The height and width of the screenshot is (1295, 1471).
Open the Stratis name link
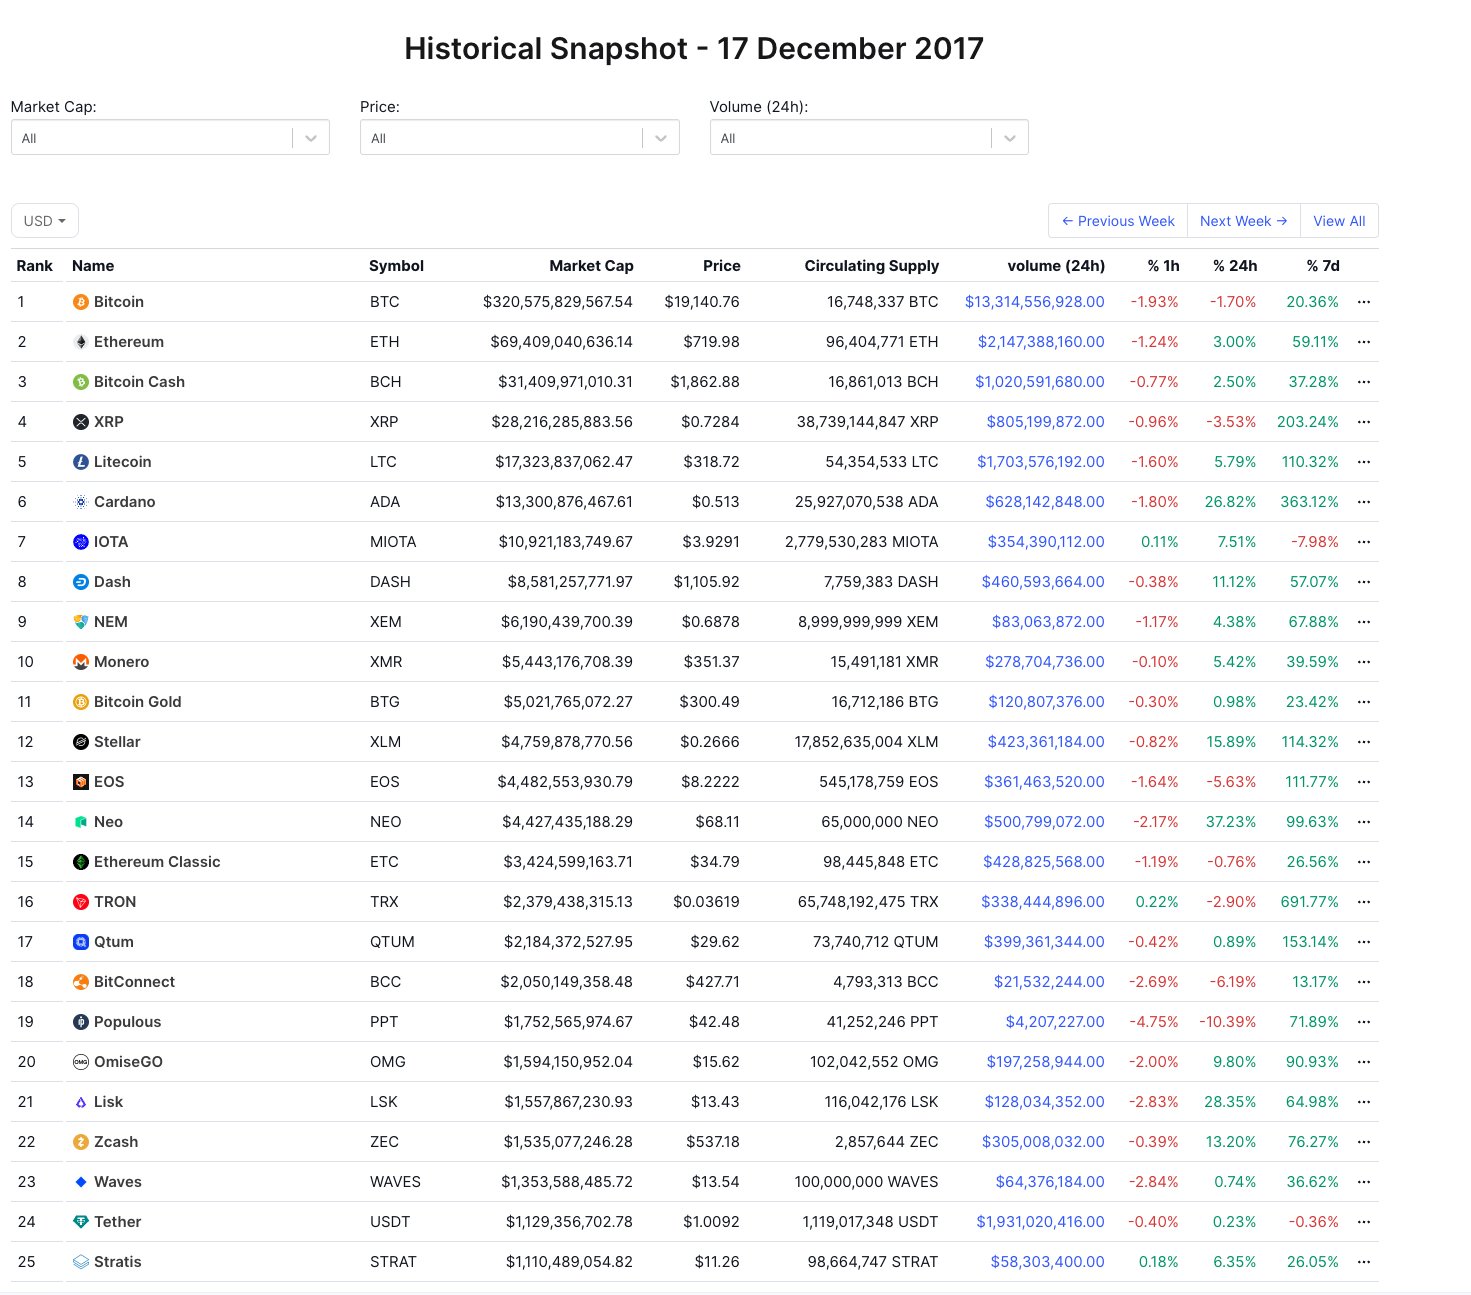tap(118, 1262)
